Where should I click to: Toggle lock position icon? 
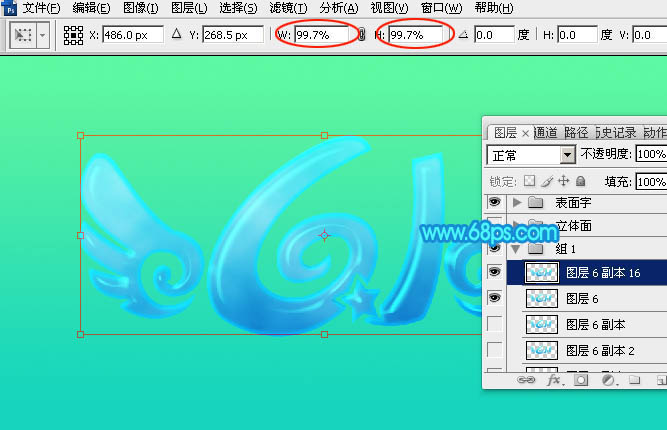tap(564, 181)
